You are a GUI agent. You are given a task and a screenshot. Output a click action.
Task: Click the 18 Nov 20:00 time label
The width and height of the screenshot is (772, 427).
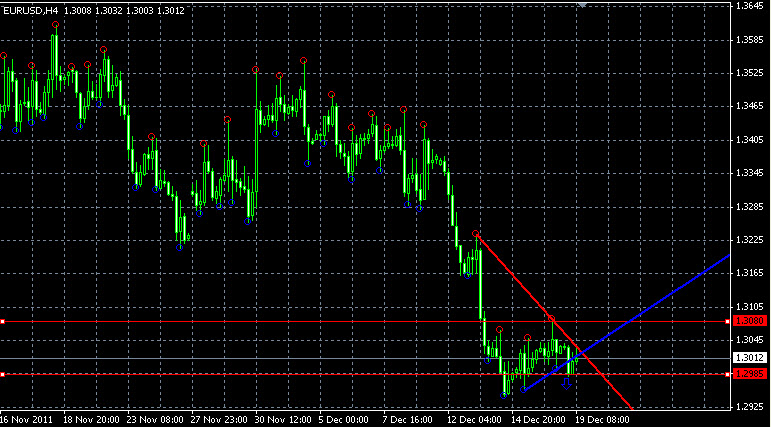[92, 420]
